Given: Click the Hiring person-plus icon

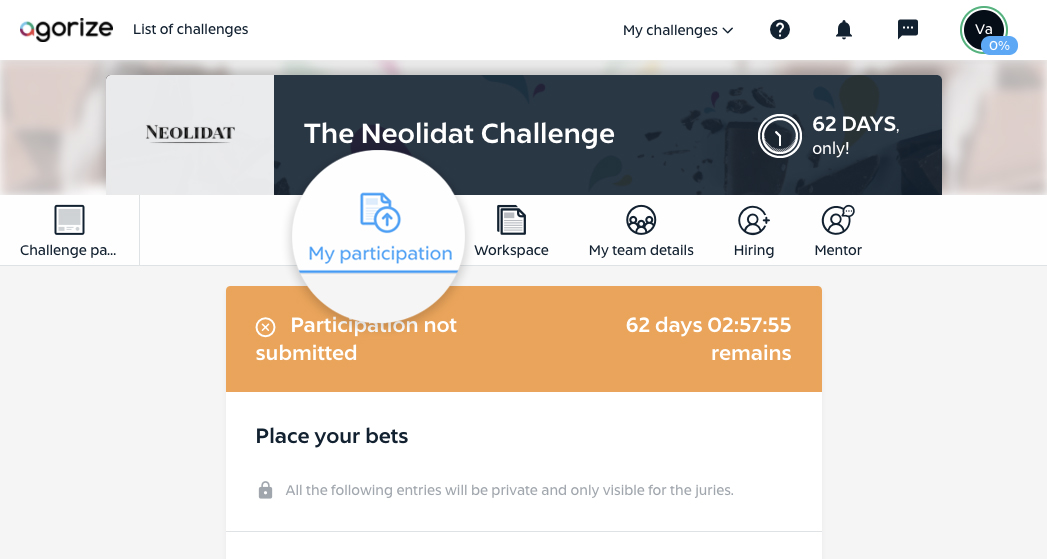Looking at the screenshot, I should [754, 220].
